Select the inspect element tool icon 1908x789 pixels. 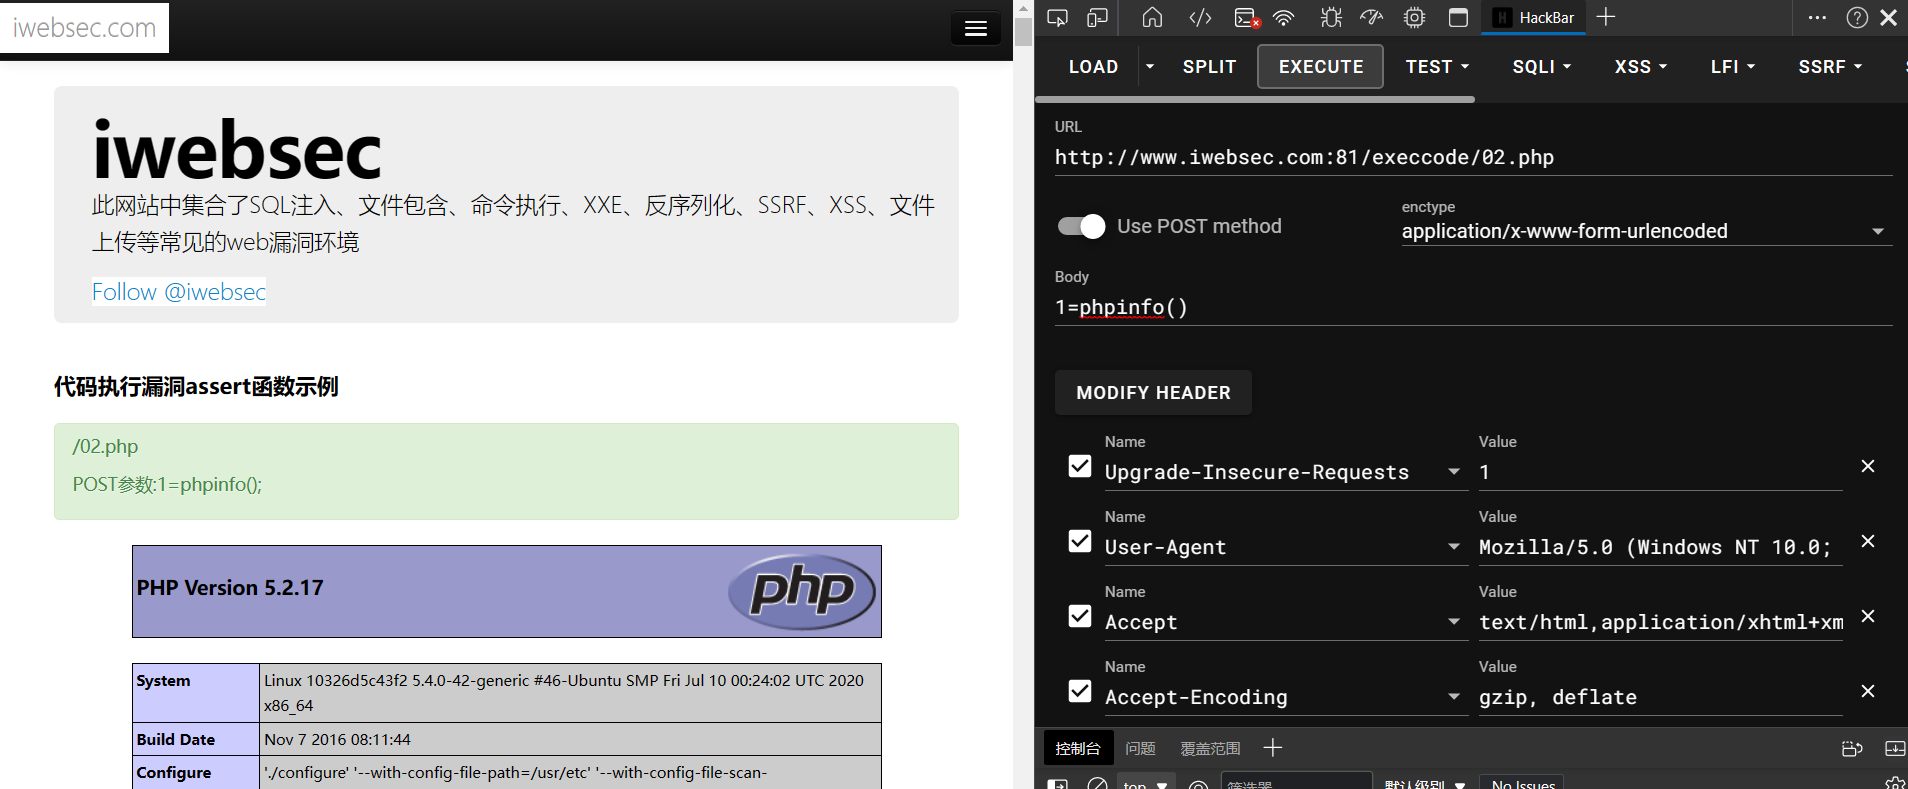1057,18
